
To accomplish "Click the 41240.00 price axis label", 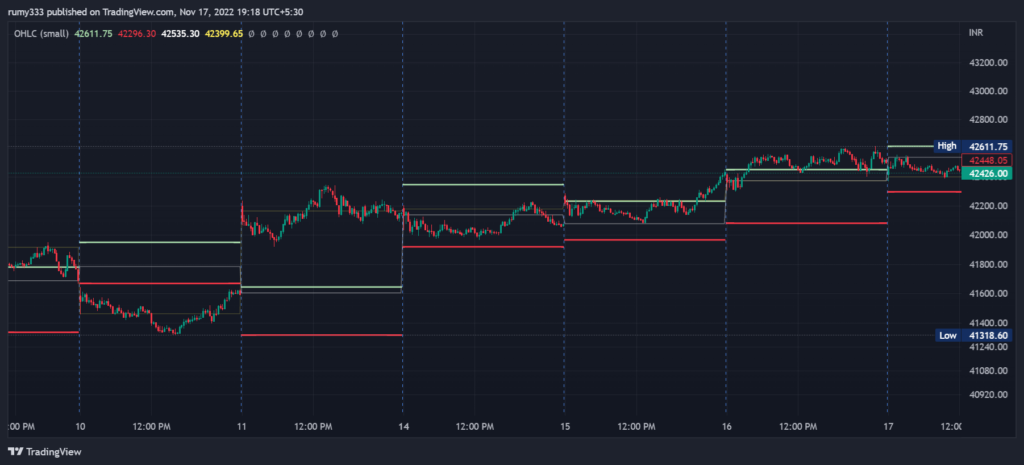I will click(x=989, y=347).
